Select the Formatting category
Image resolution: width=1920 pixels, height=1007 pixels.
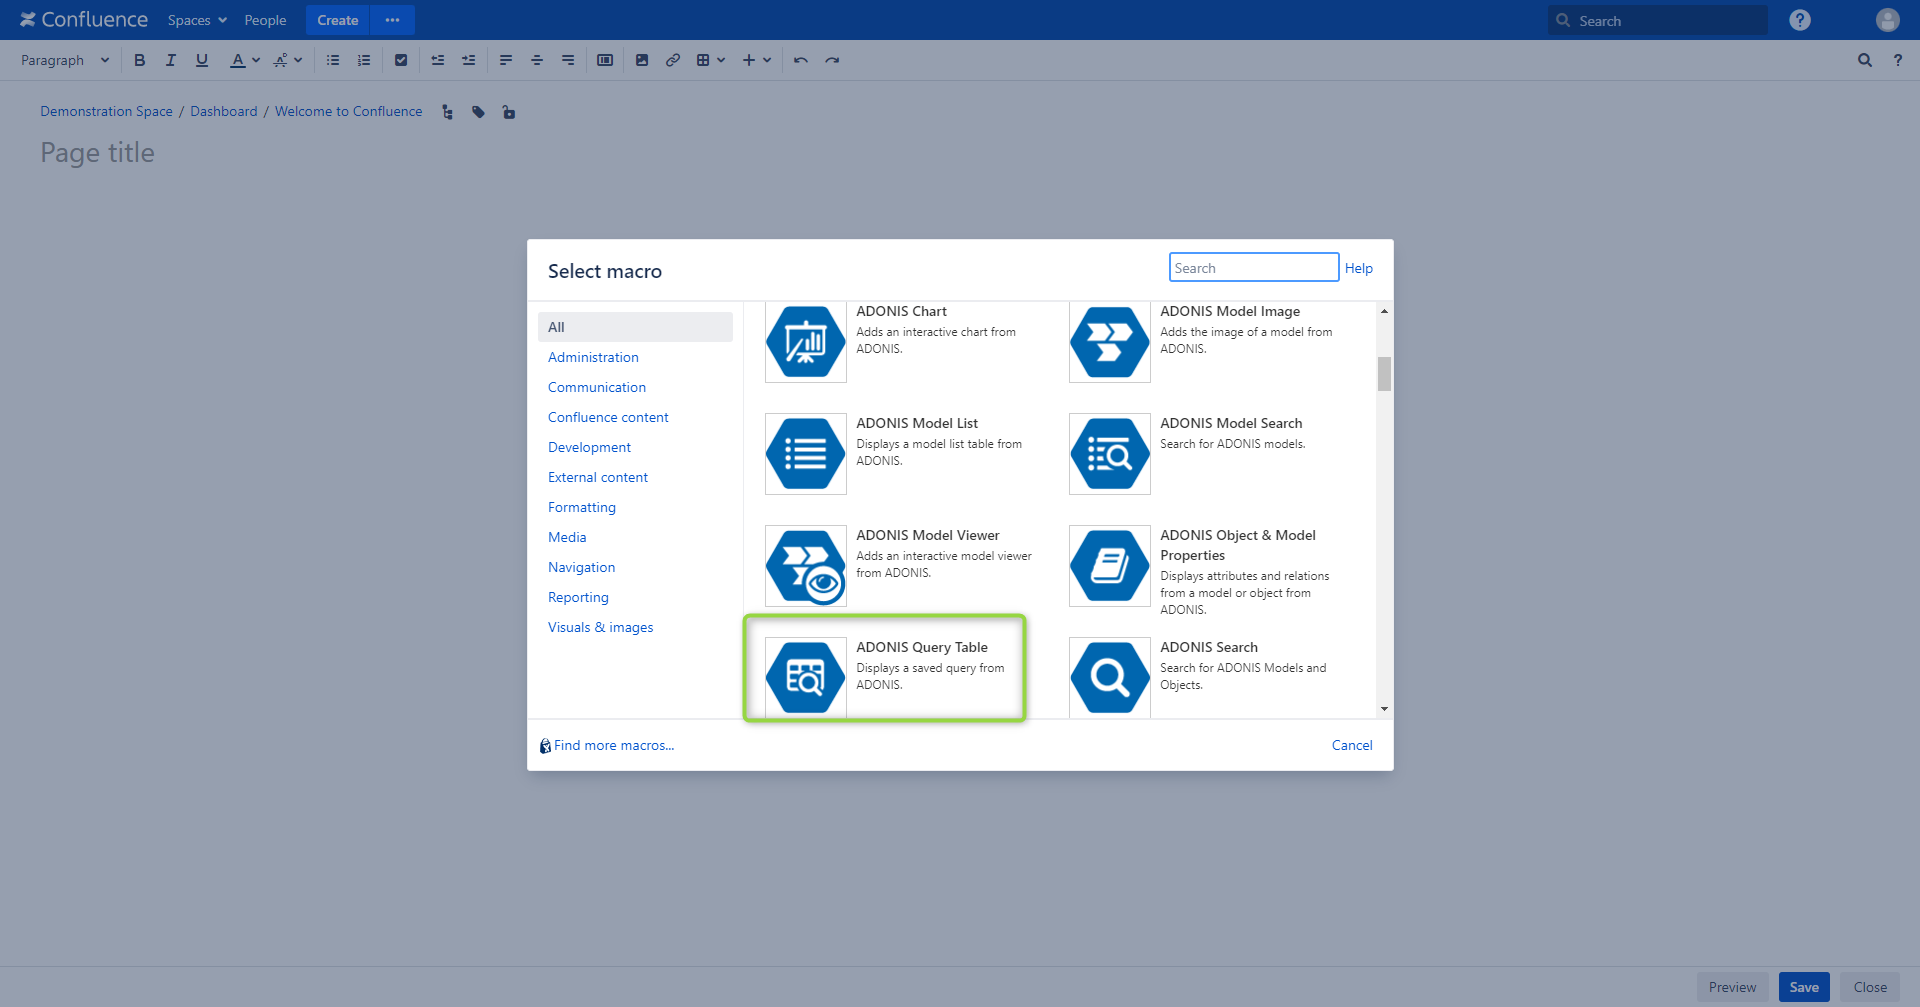pos(582,507)
